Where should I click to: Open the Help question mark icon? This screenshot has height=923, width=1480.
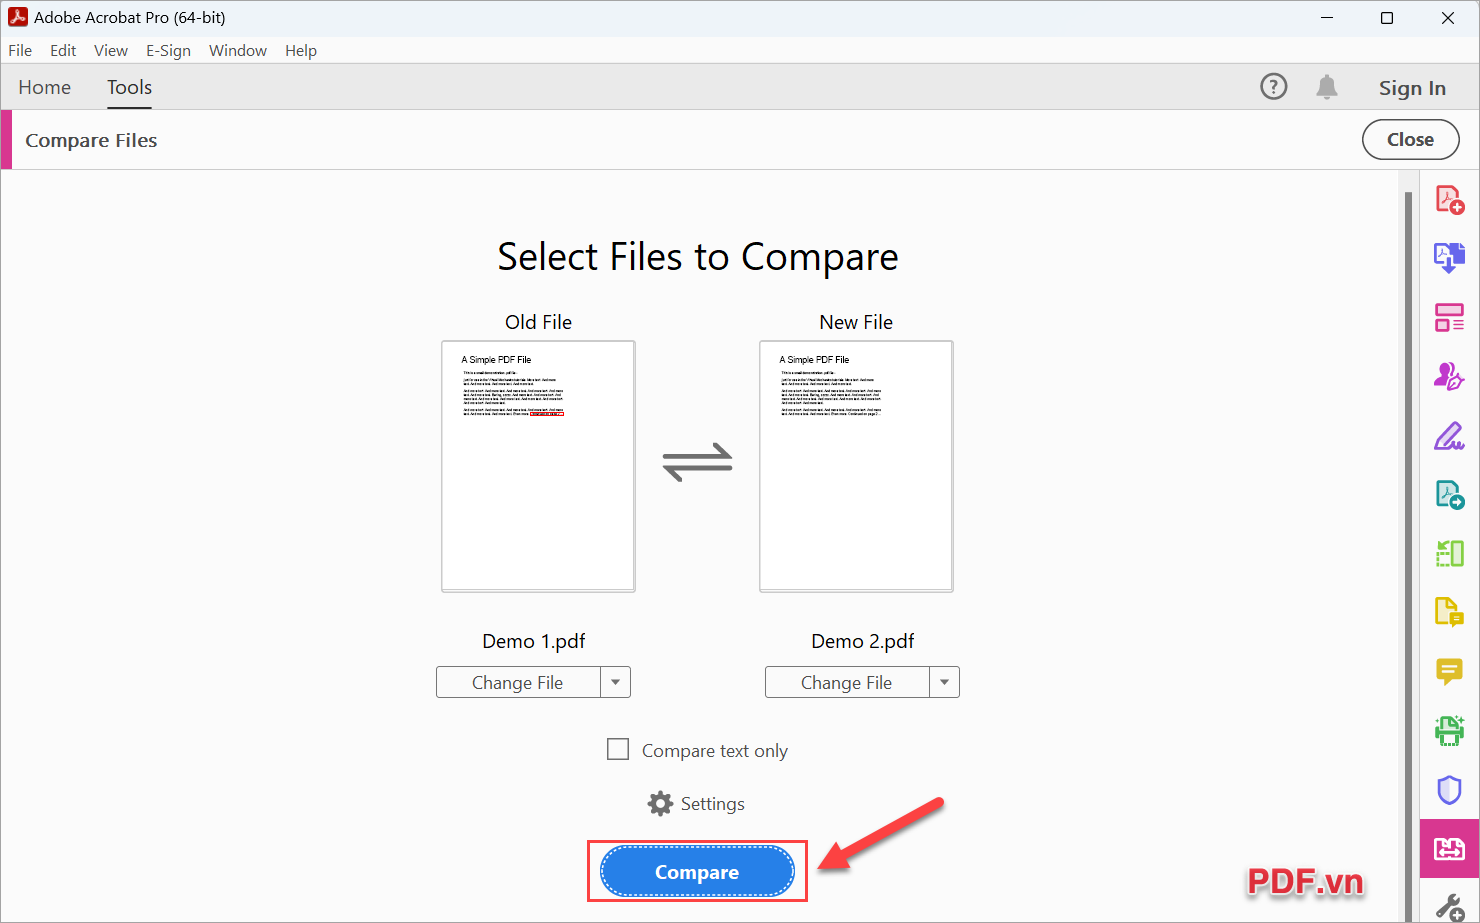tap(1273, 87)
